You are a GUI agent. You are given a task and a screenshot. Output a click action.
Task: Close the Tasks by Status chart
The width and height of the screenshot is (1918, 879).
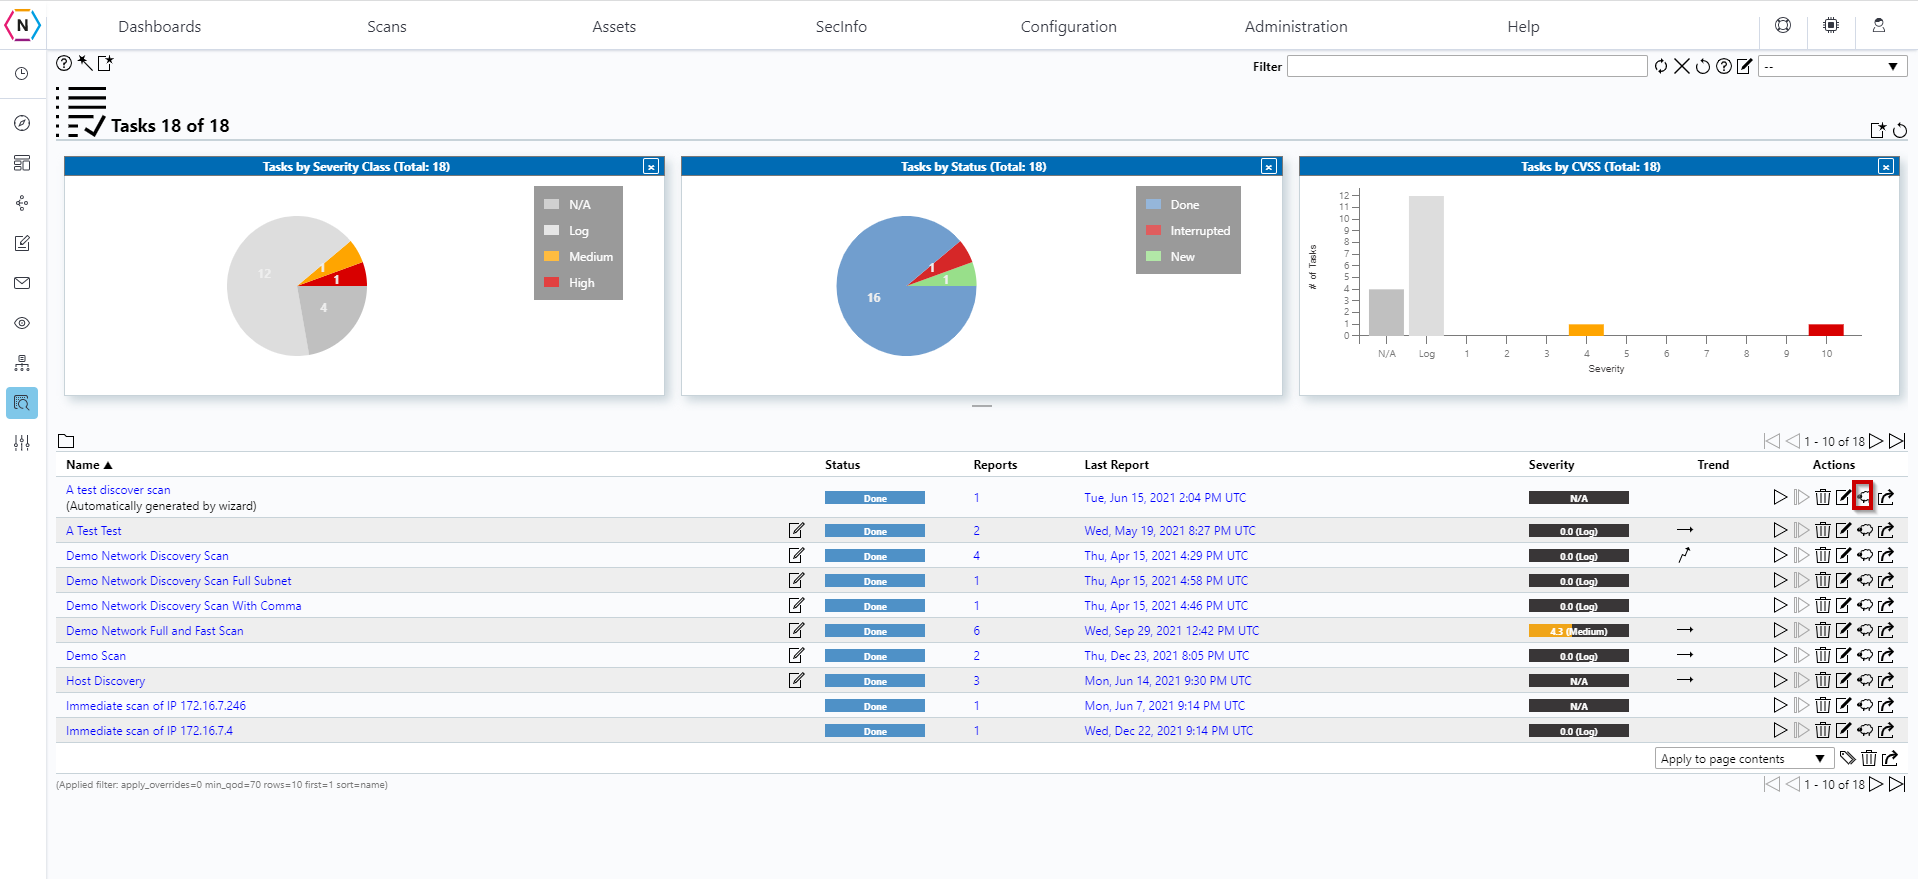(x=1269, y=167)
